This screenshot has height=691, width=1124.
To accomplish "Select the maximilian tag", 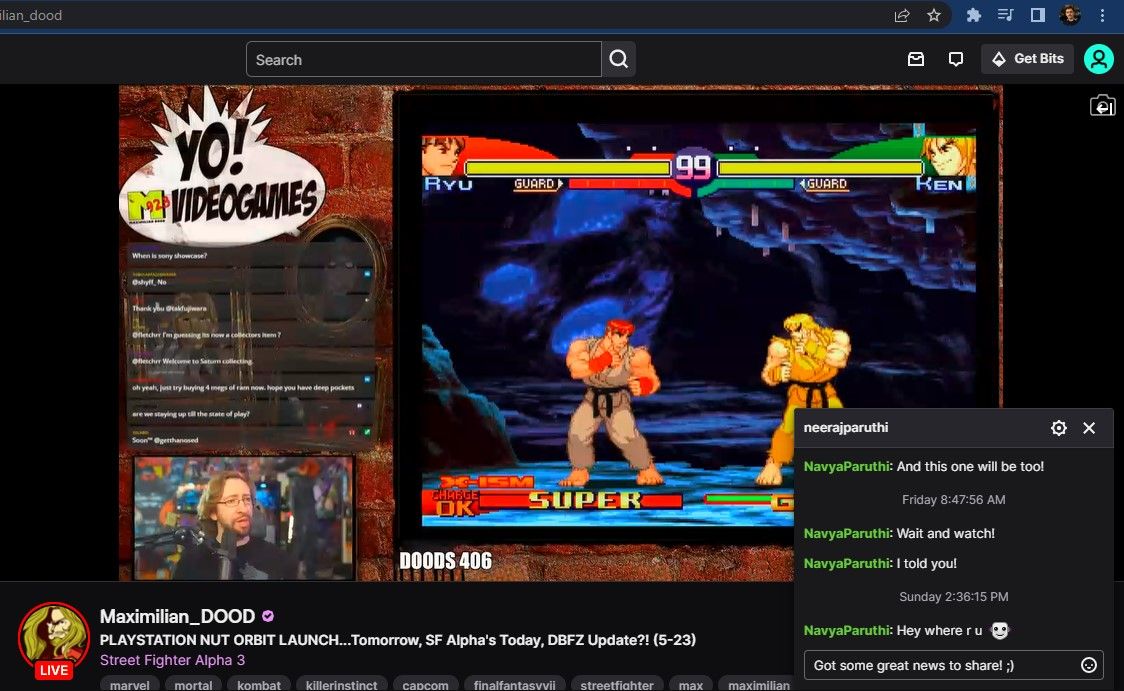I will pyautogui.click(x=758, y=685).
